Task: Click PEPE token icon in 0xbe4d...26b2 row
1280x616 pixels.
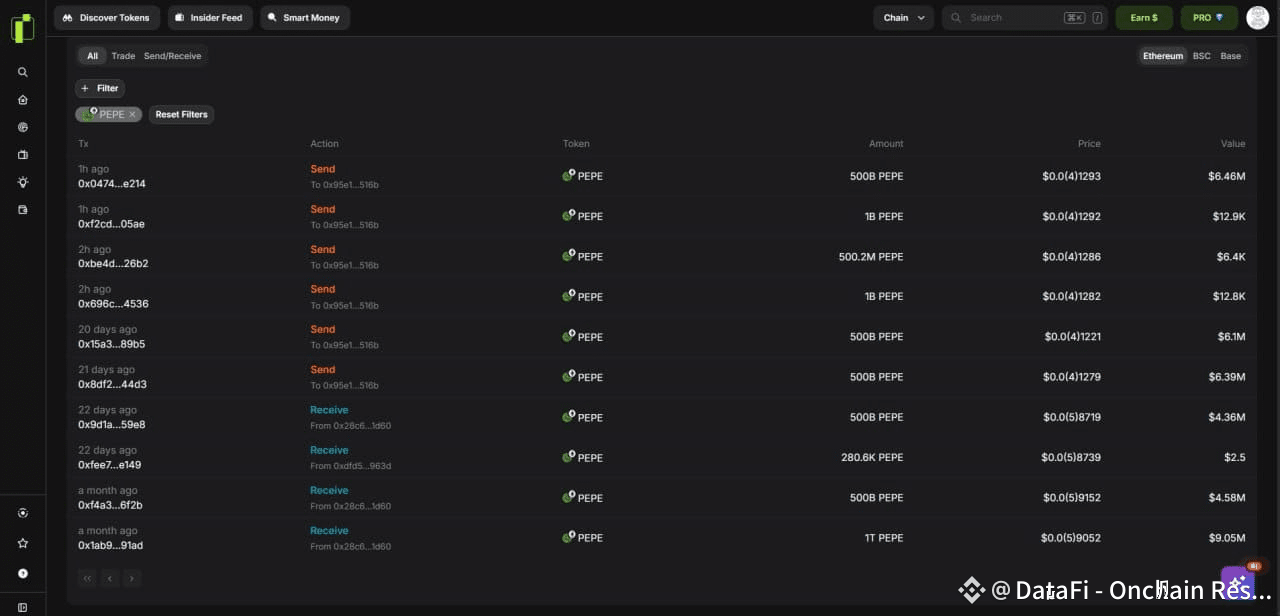Action: pyautogui.click(x=568, y=256)
